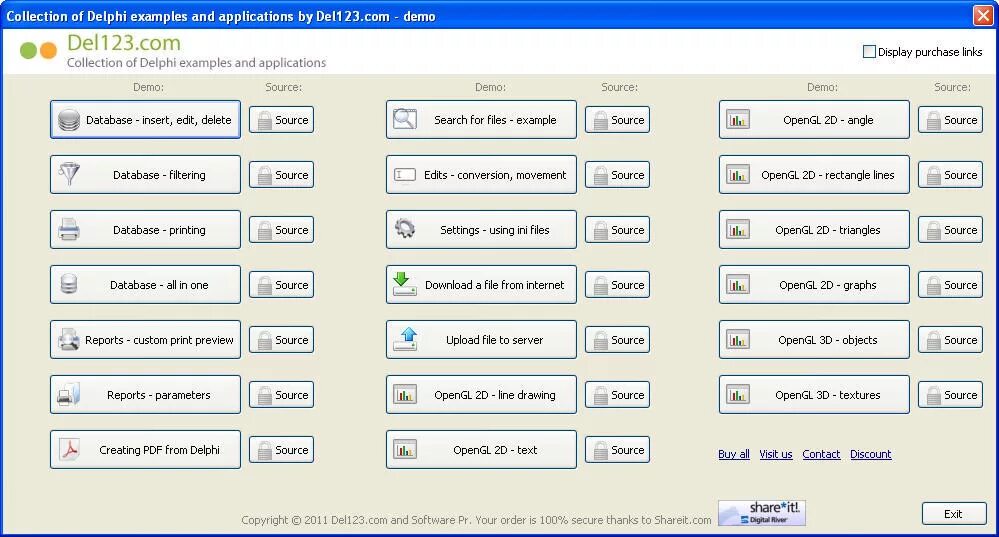Open Source for OpenGL 2D - rectangle lines
This screenshot has height=537, width=999.
click(x=951, y=175)
